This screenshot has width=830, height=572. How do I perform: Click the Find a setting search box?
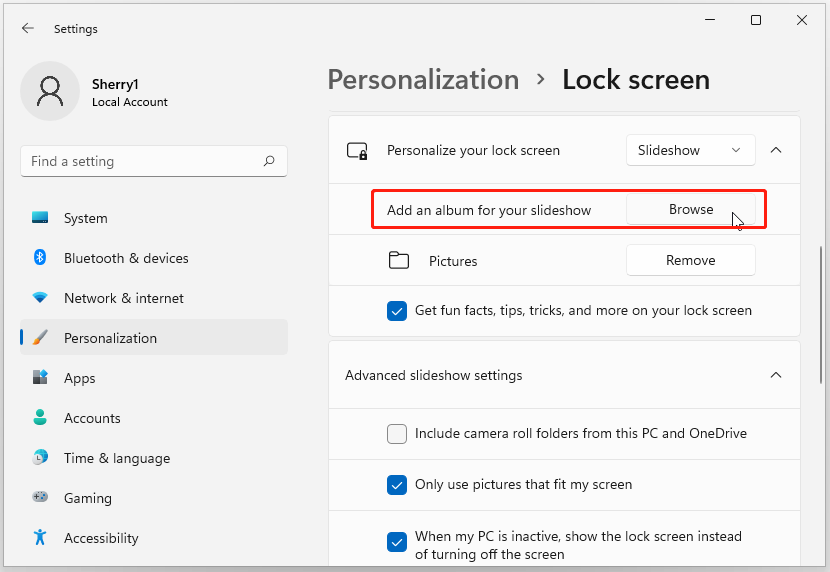point(140,161)
